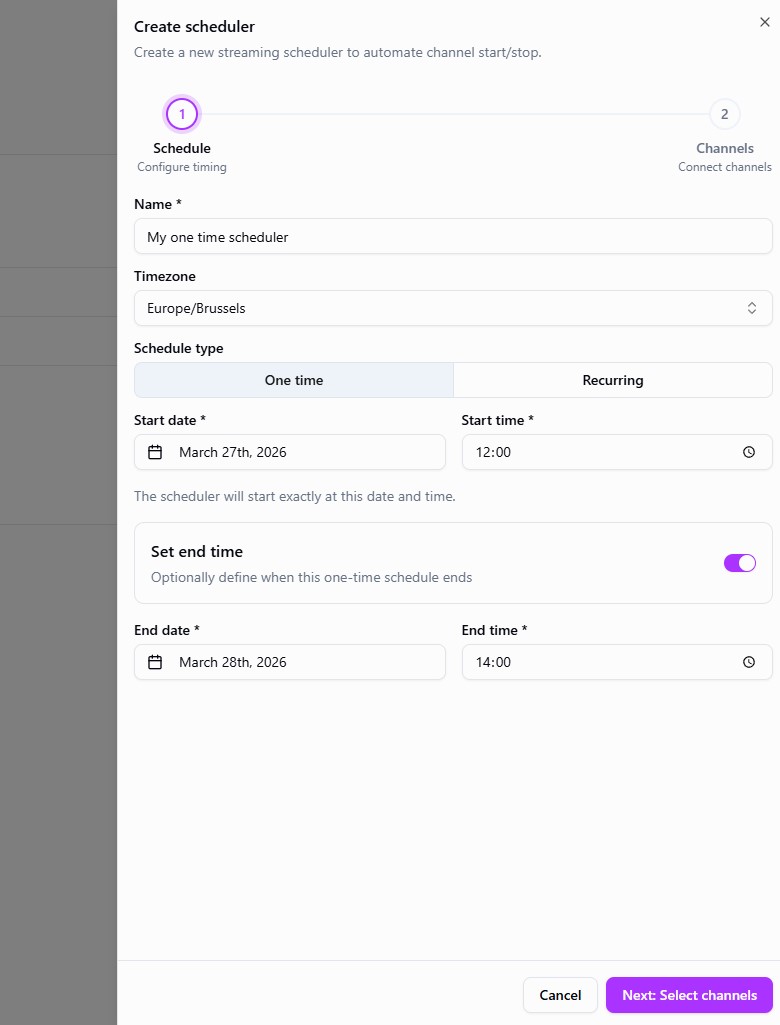
Task: Click the calendar icon in End date
Action: coord(155,662)
